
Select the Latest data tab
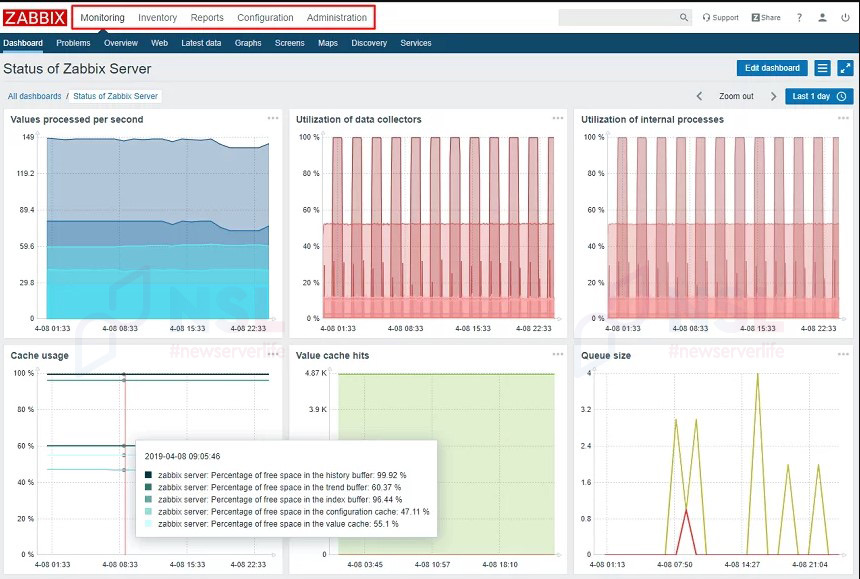click(x=201, y=43)
